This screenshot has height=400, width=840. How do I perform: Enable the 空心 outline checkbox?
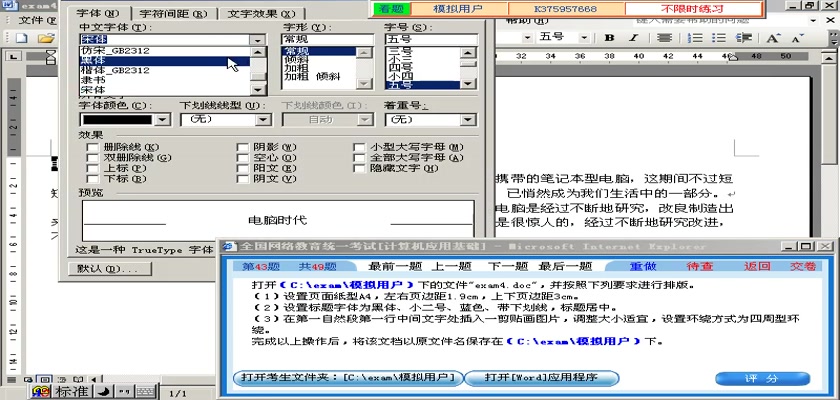coord(243,158)
